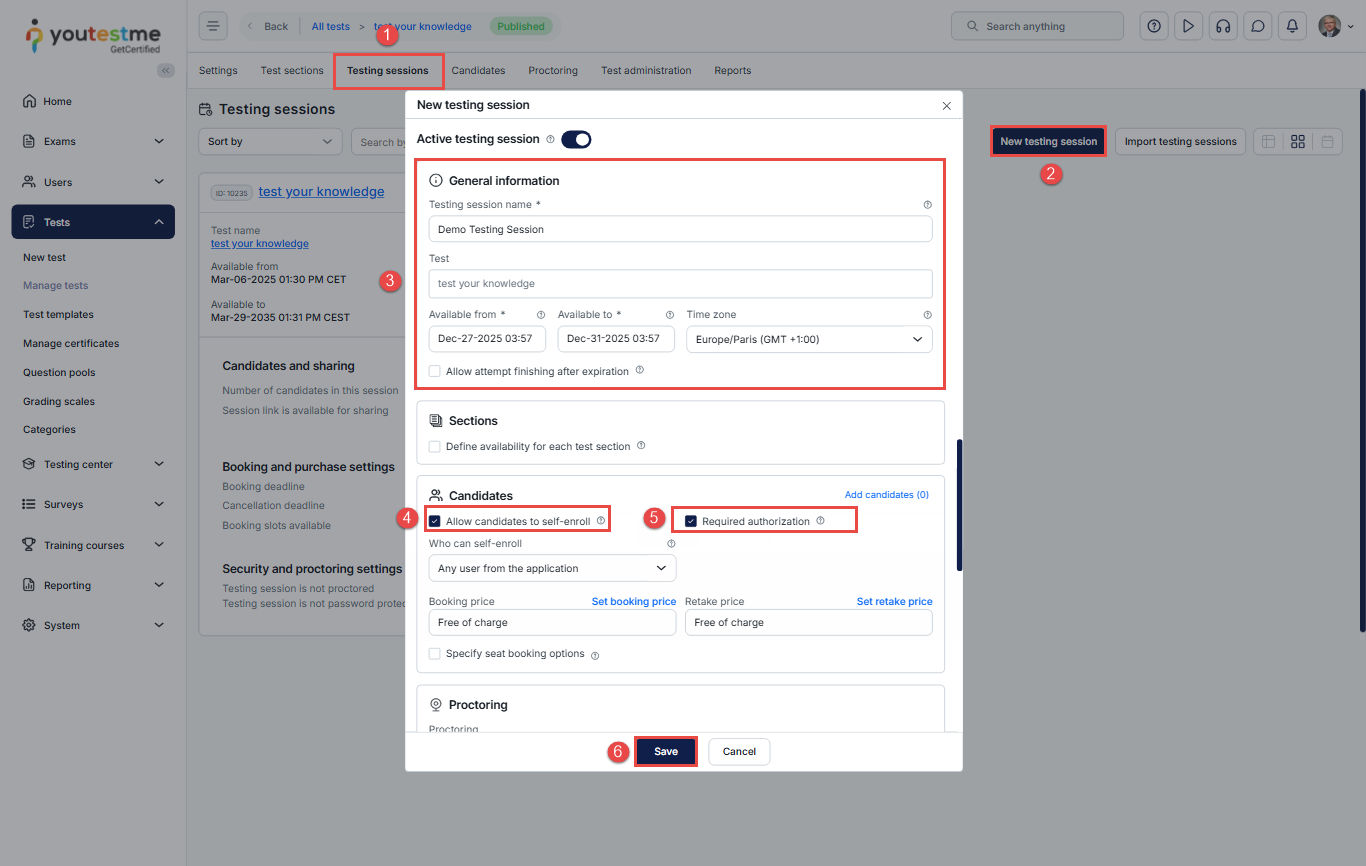This screenshot has height=866, width=1366.
Task: Click the Who can self-enroll help icon
Action: (671, 544)
